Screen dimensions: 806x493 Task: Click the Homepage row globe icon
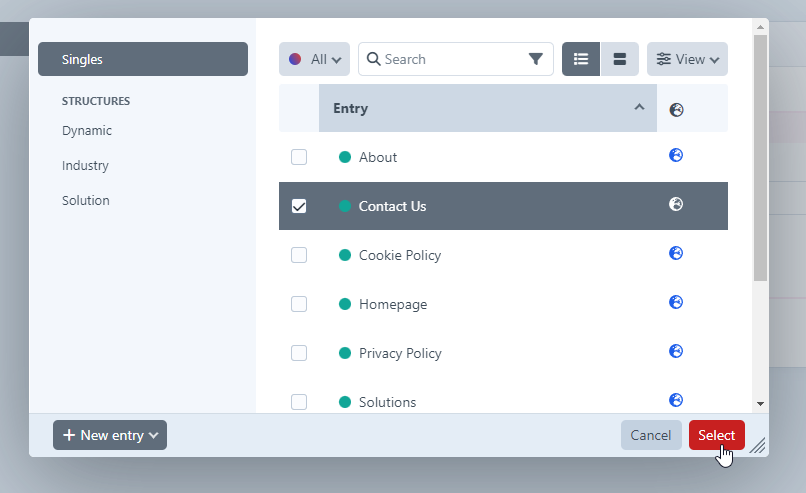(x=676, y=302)
